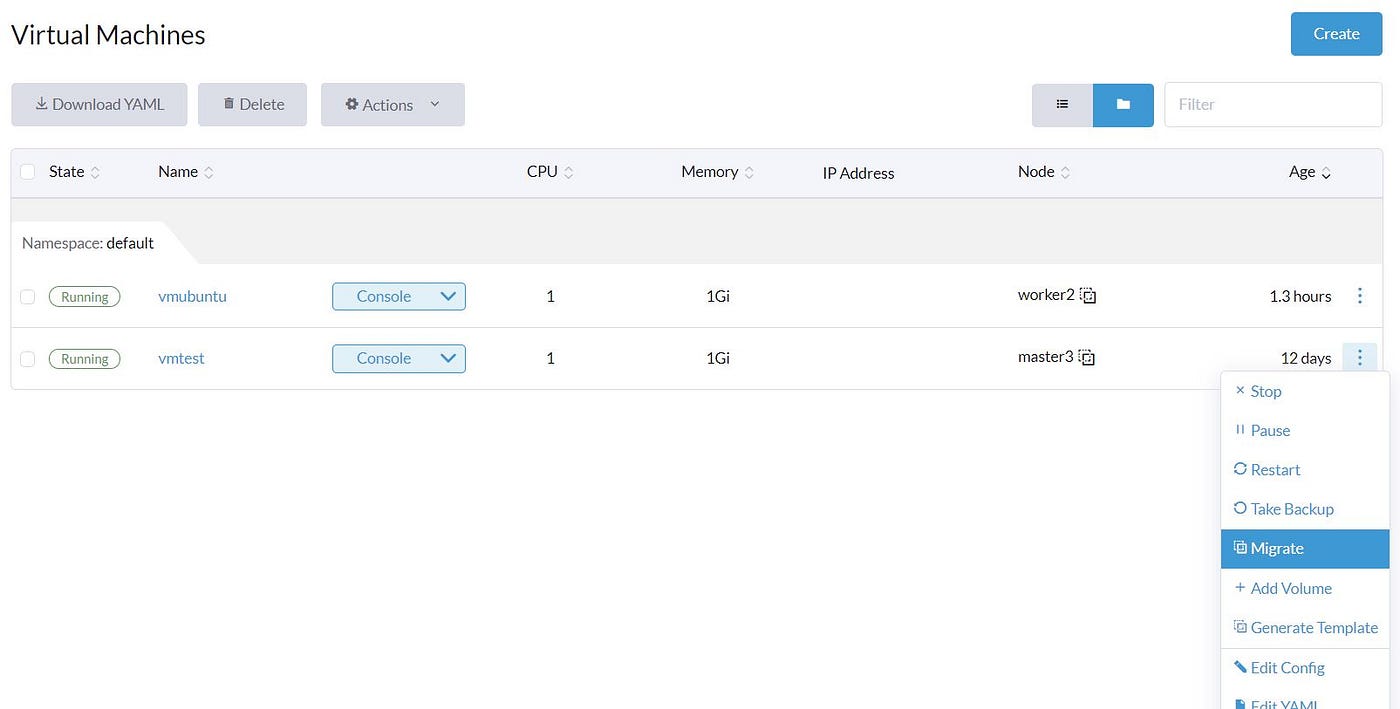
Task: Select the list view icon
Action: 1061,104
